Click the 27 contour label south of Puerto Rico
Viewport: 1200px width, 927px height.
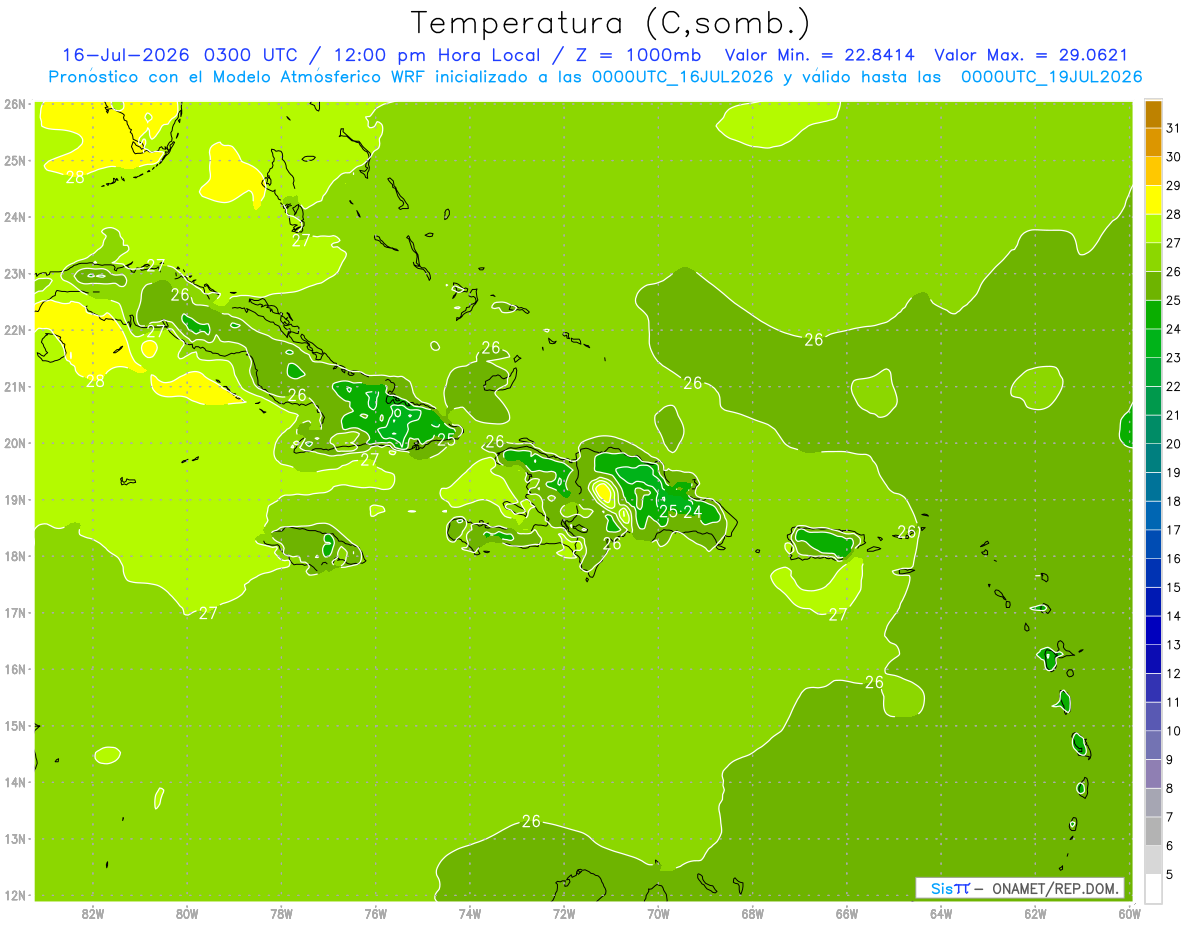coord(838,614)
